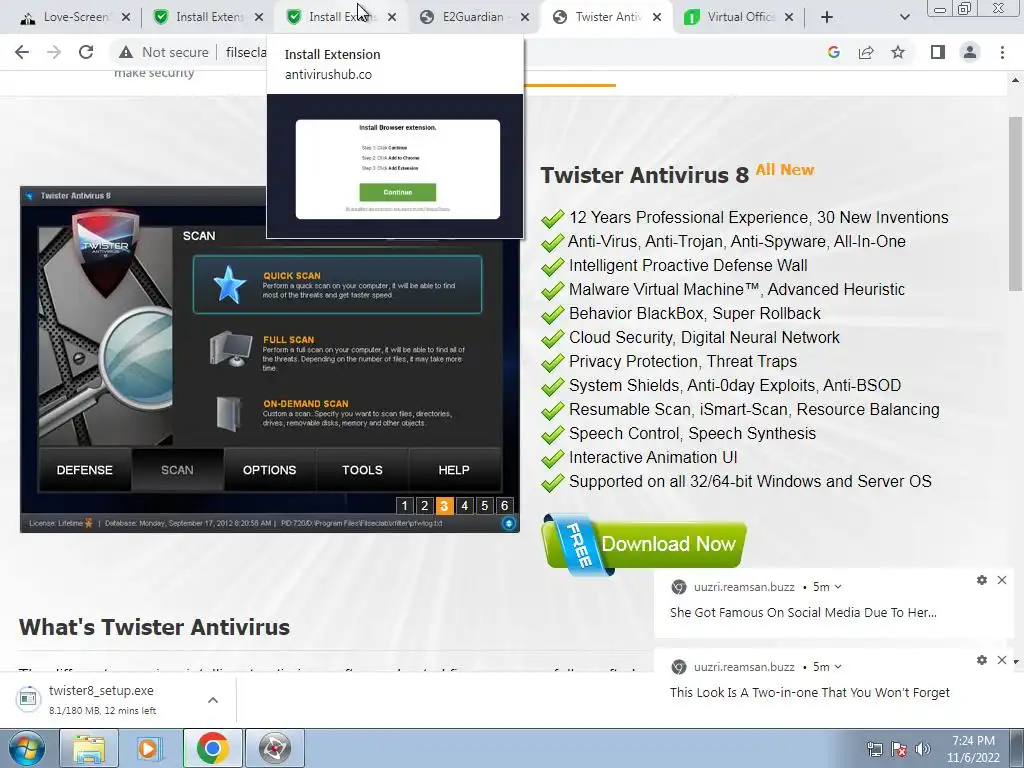
Task: Click On-Demand Scan icon
Action: point(229,413)
